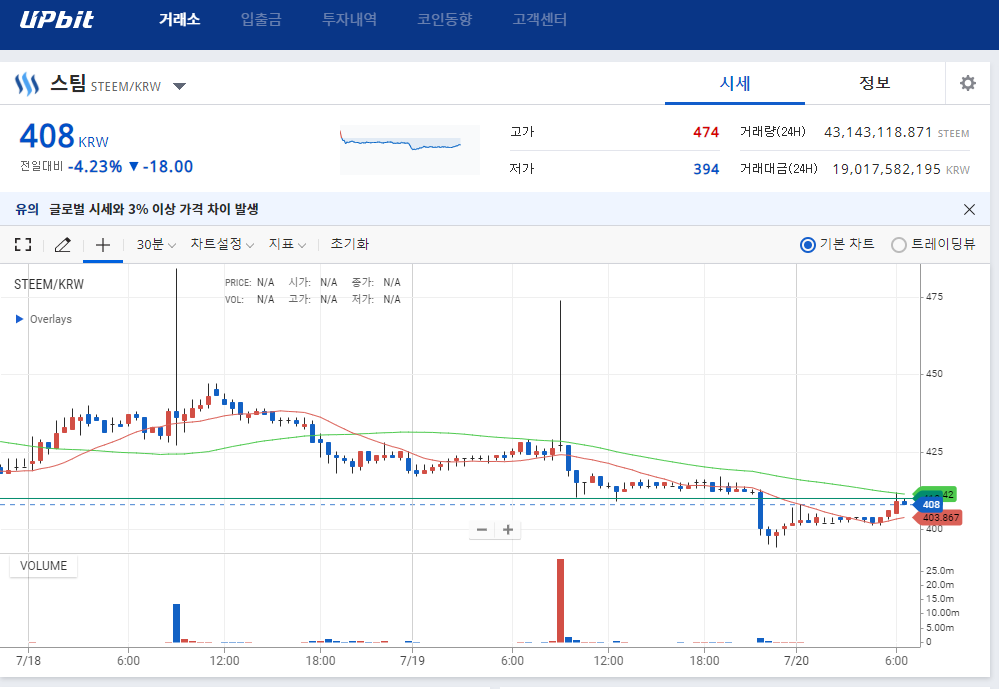The height and width of the screenshot is (689, 999).
Task: Open the STEEM/KRW market selector arrow
Action: pyautogui.click(x=179, y=86)
